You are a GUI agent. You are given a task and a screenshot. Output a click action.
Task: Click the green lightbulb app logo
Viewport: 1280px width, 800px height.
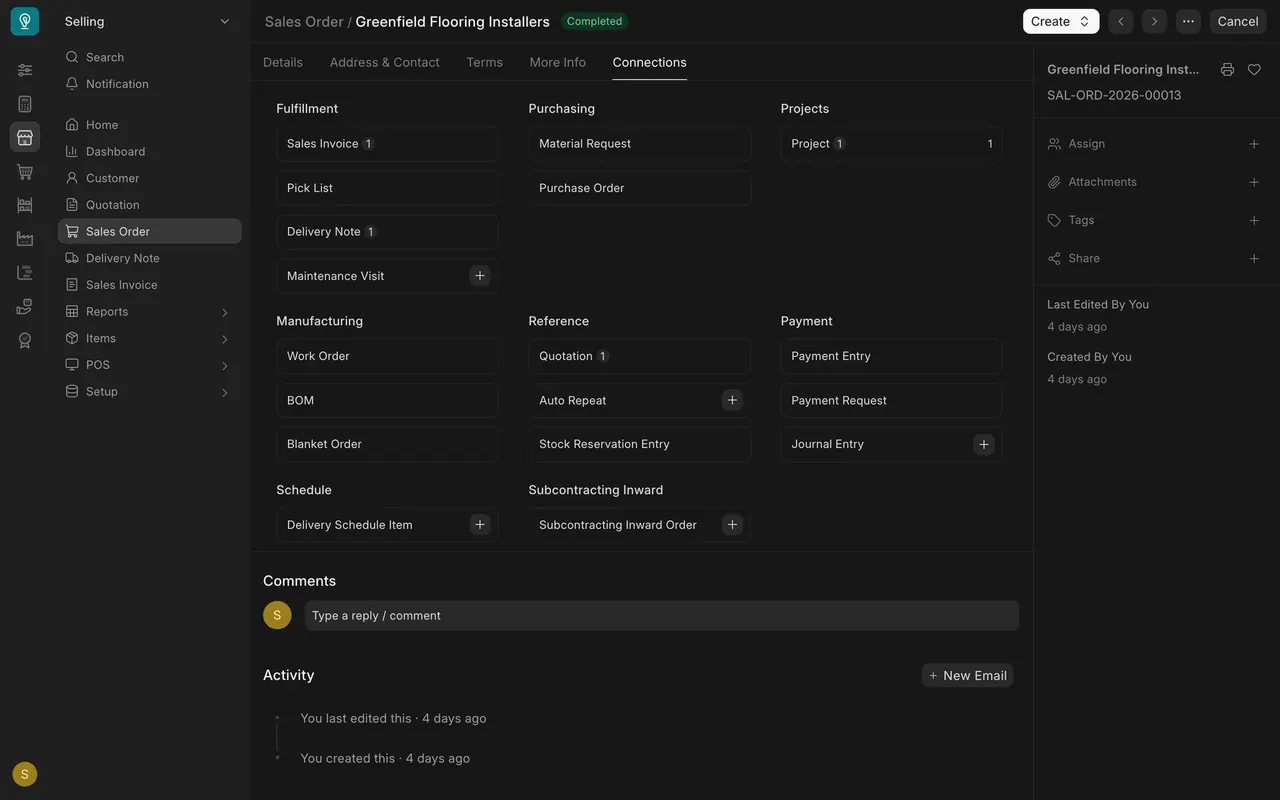click(25, 21)
